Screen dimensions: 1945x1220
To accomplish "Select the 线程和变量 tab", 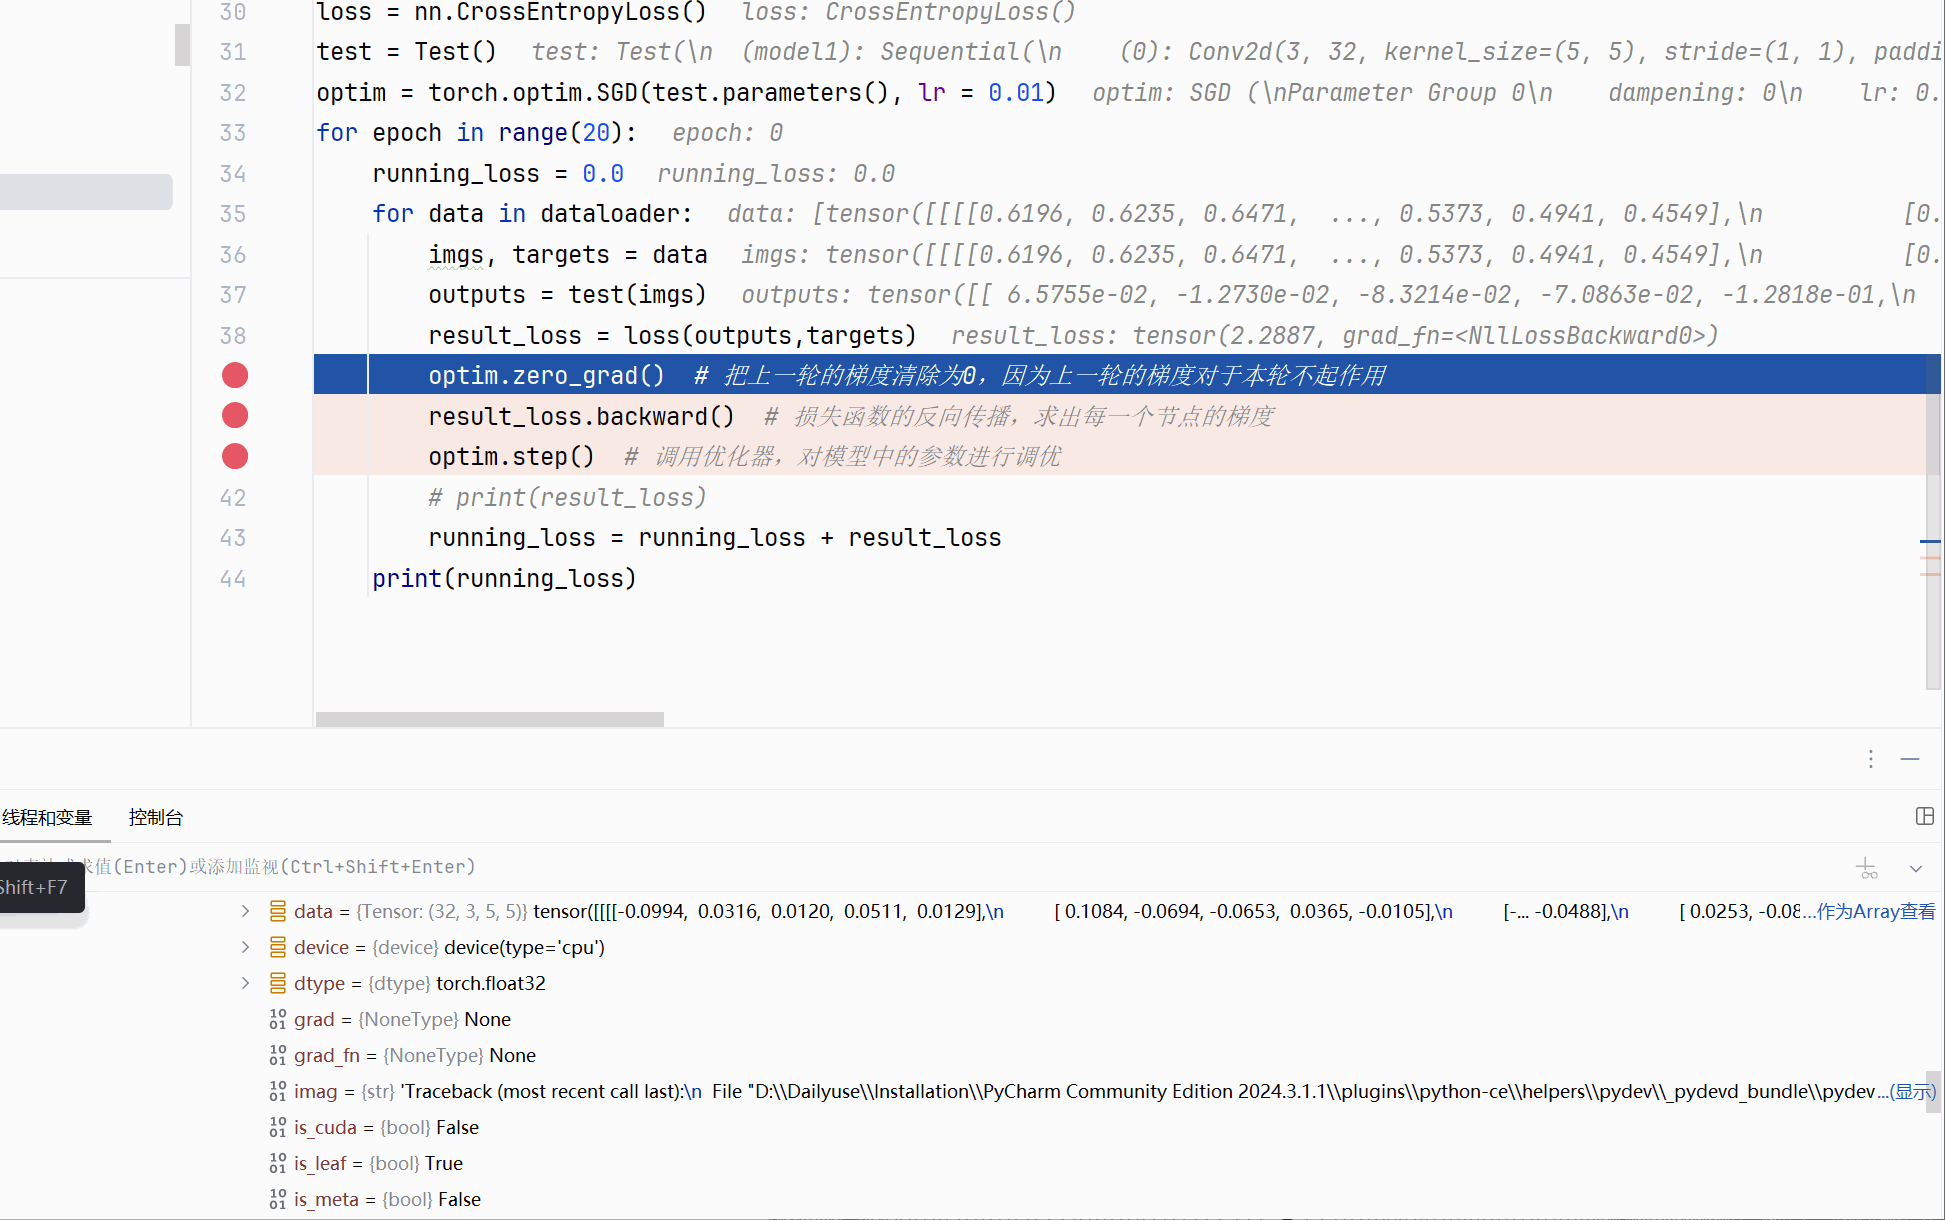I will coord(47,817).
